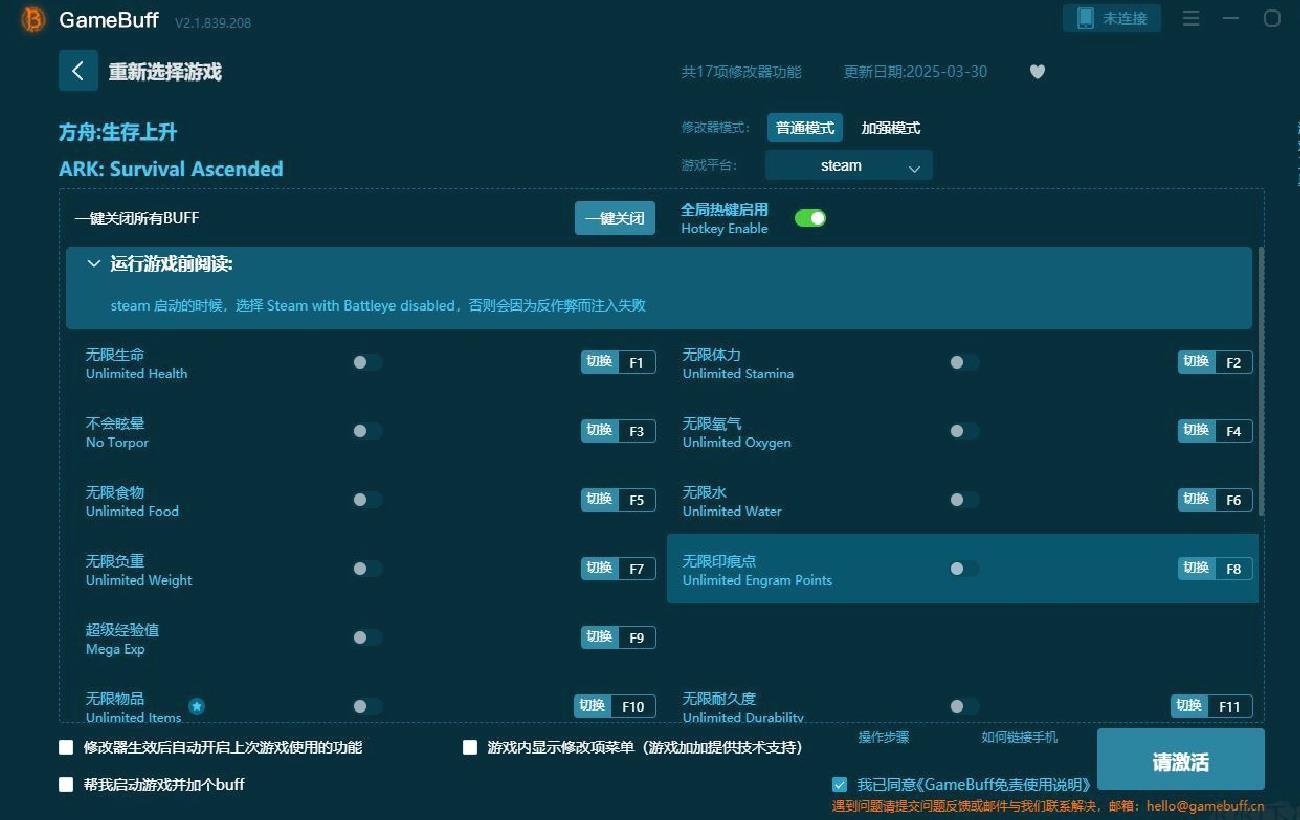This screenshot has width=1300, height=820.
Task: Click 切换 for the F9 hotkey
Action: tap(599, 638)
